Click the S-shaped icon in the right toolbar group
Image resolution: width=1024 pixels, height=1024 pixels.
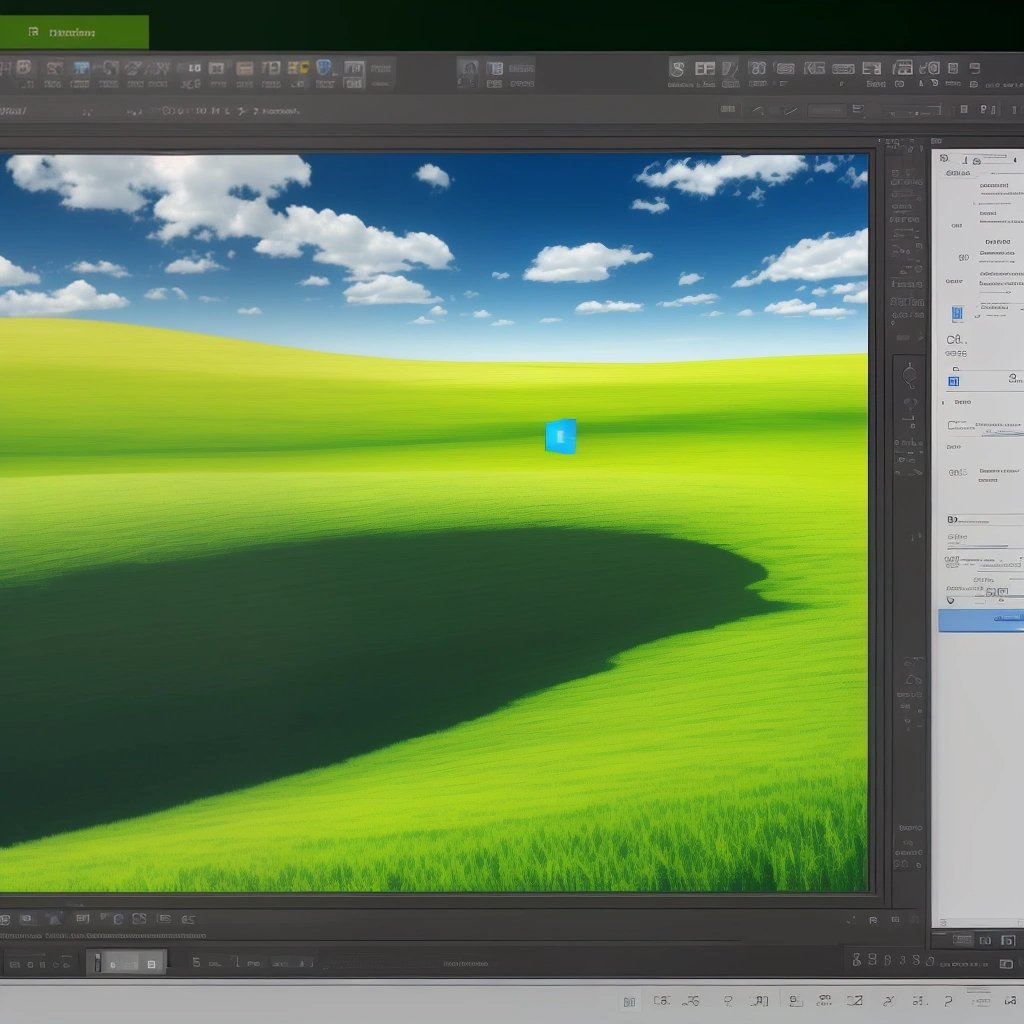tap(678, 69)
